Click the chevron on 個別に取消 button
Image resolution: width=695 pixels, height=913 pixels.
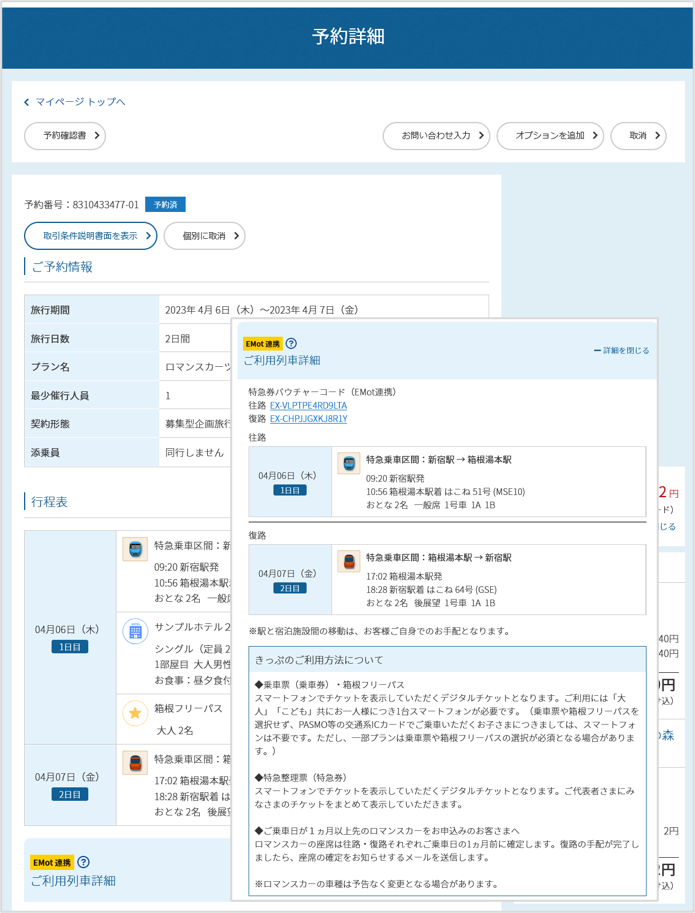coord(236,236)
